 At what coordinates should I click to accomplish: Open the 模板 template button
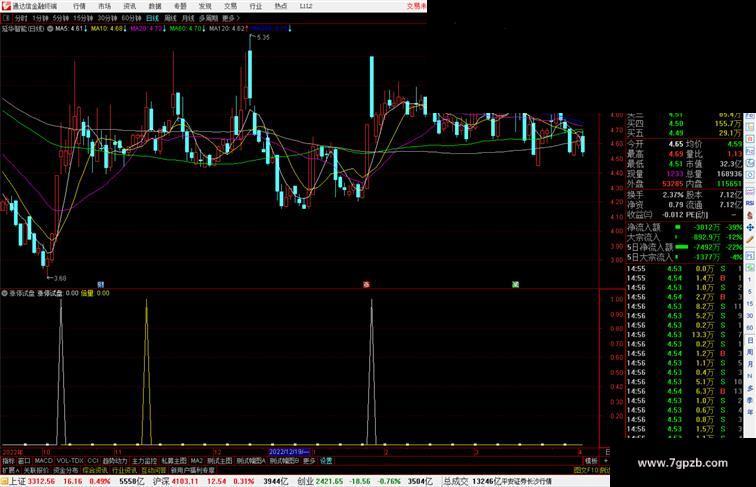tap(591, 461)
